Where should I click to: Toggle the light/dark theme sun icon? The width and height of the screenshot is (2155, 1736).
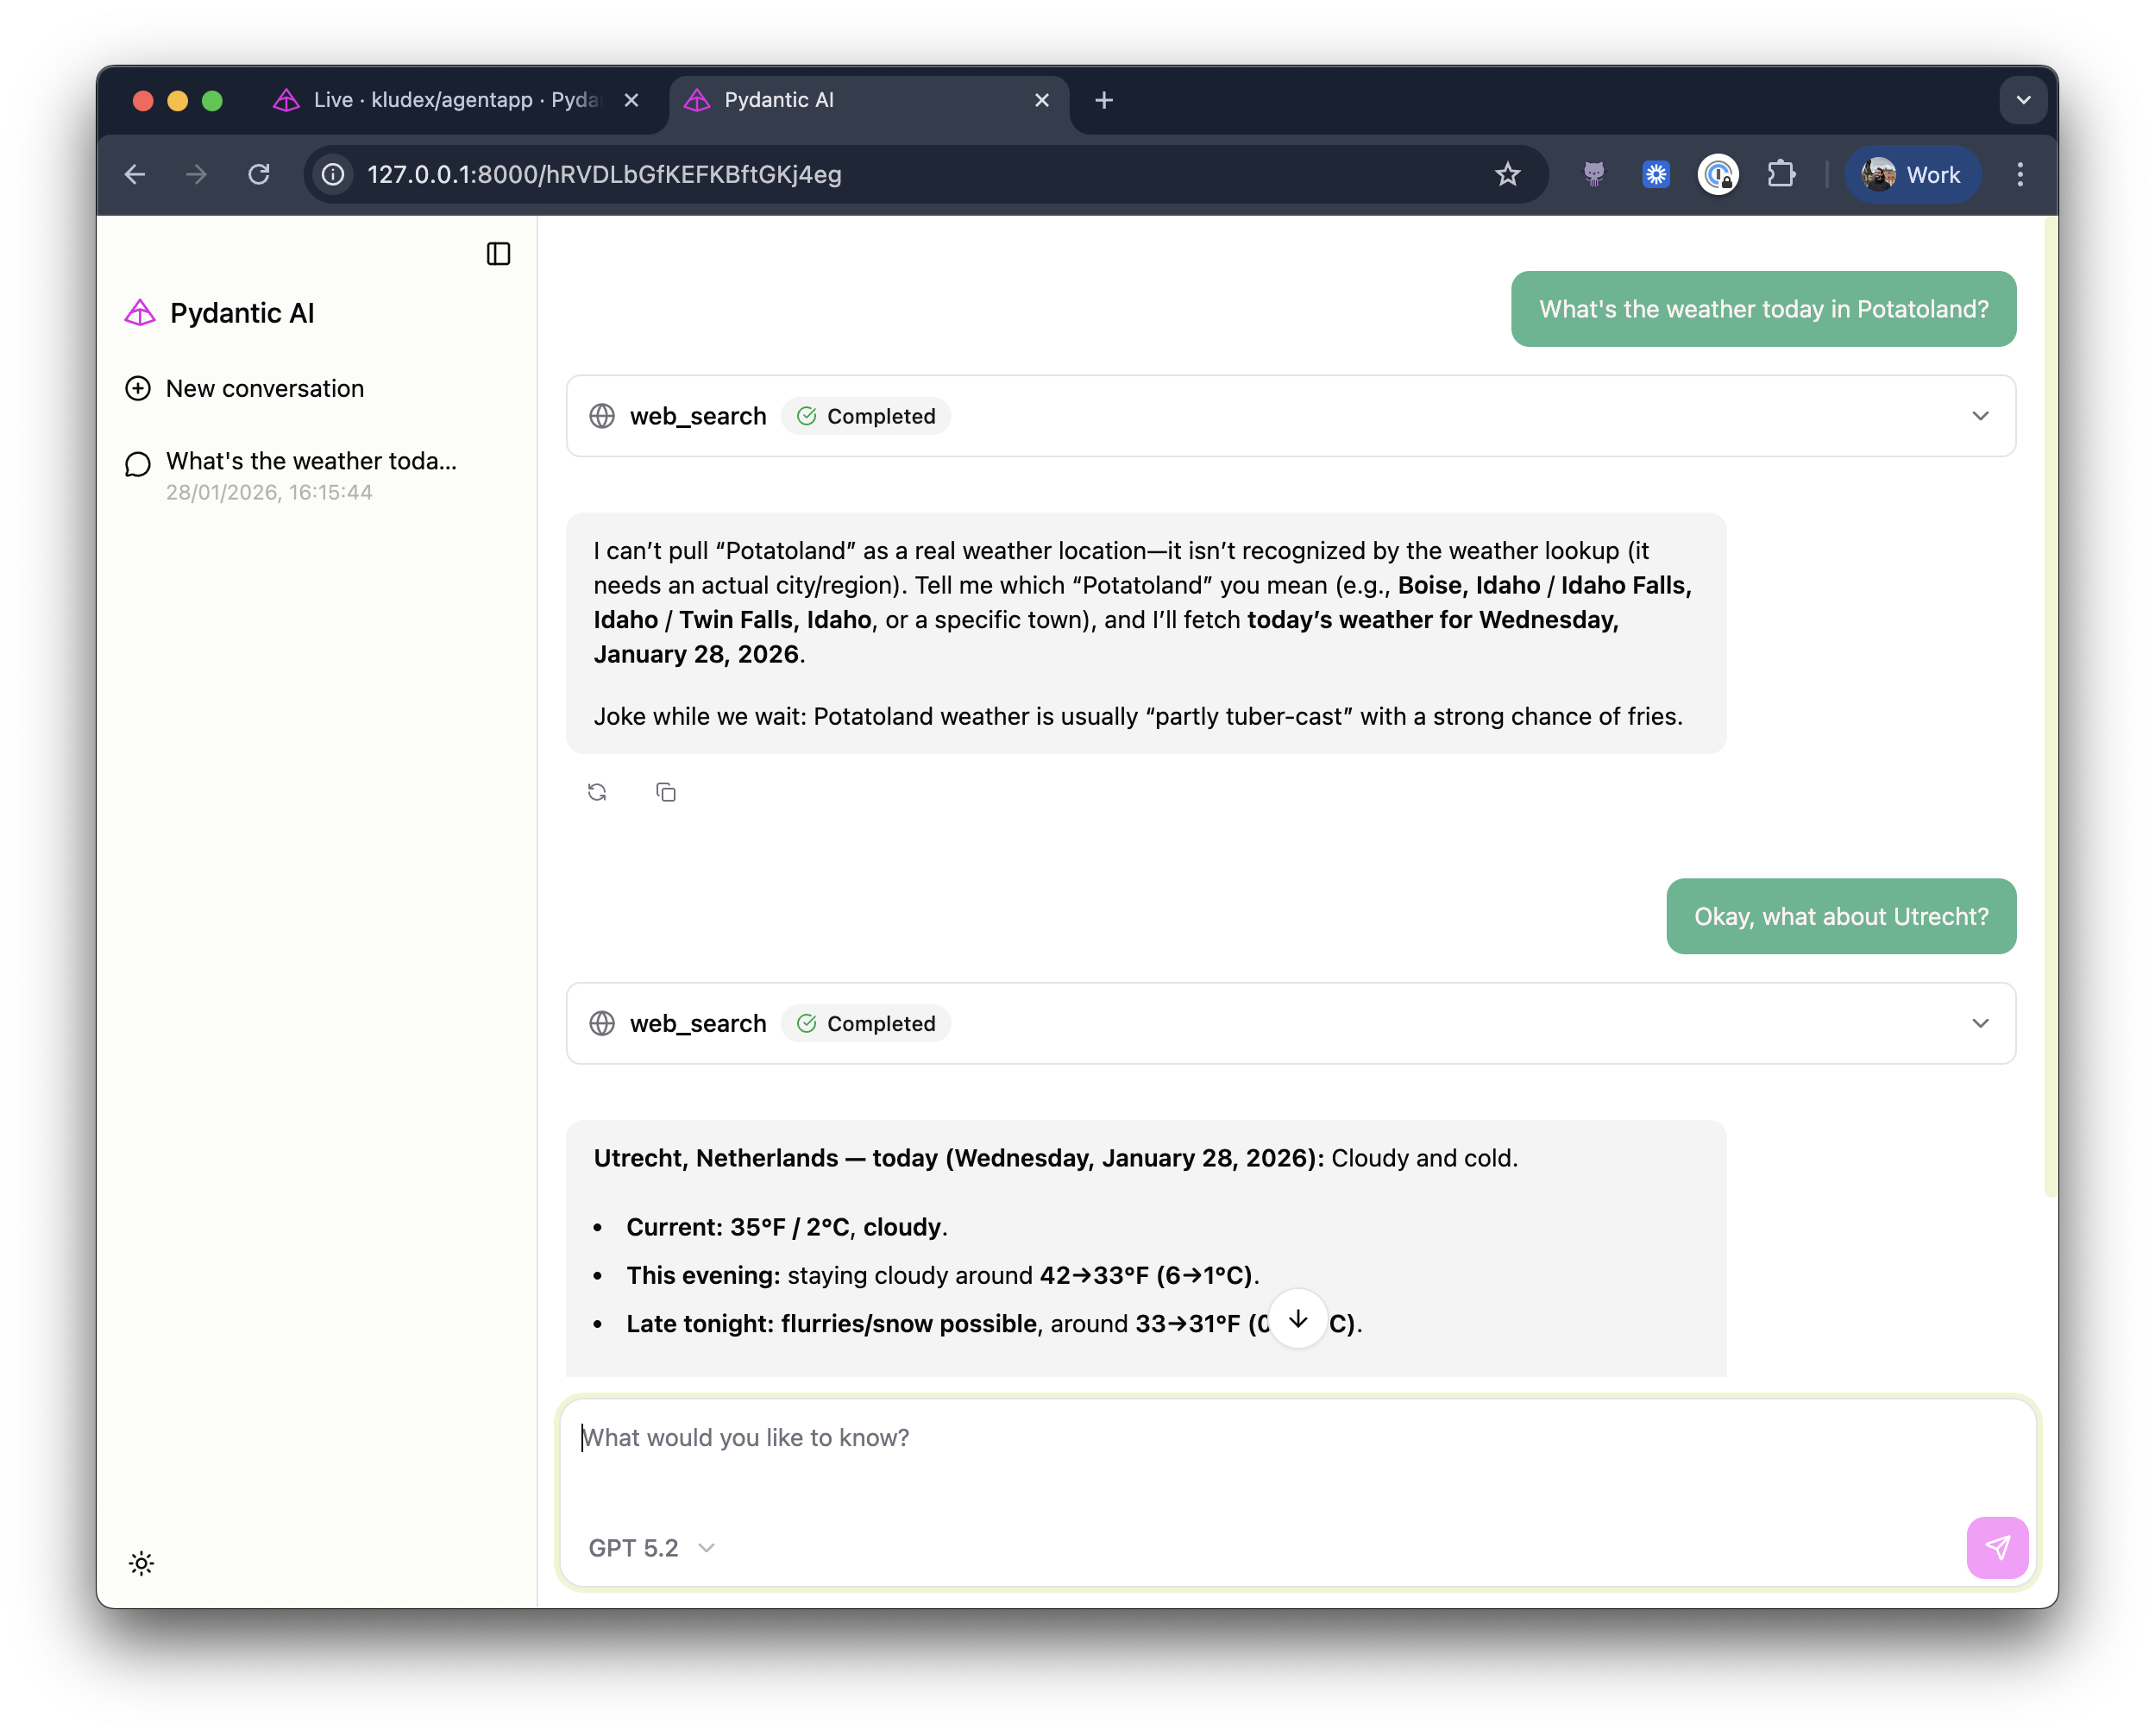pyautogui.click(x=141, y=1562)
